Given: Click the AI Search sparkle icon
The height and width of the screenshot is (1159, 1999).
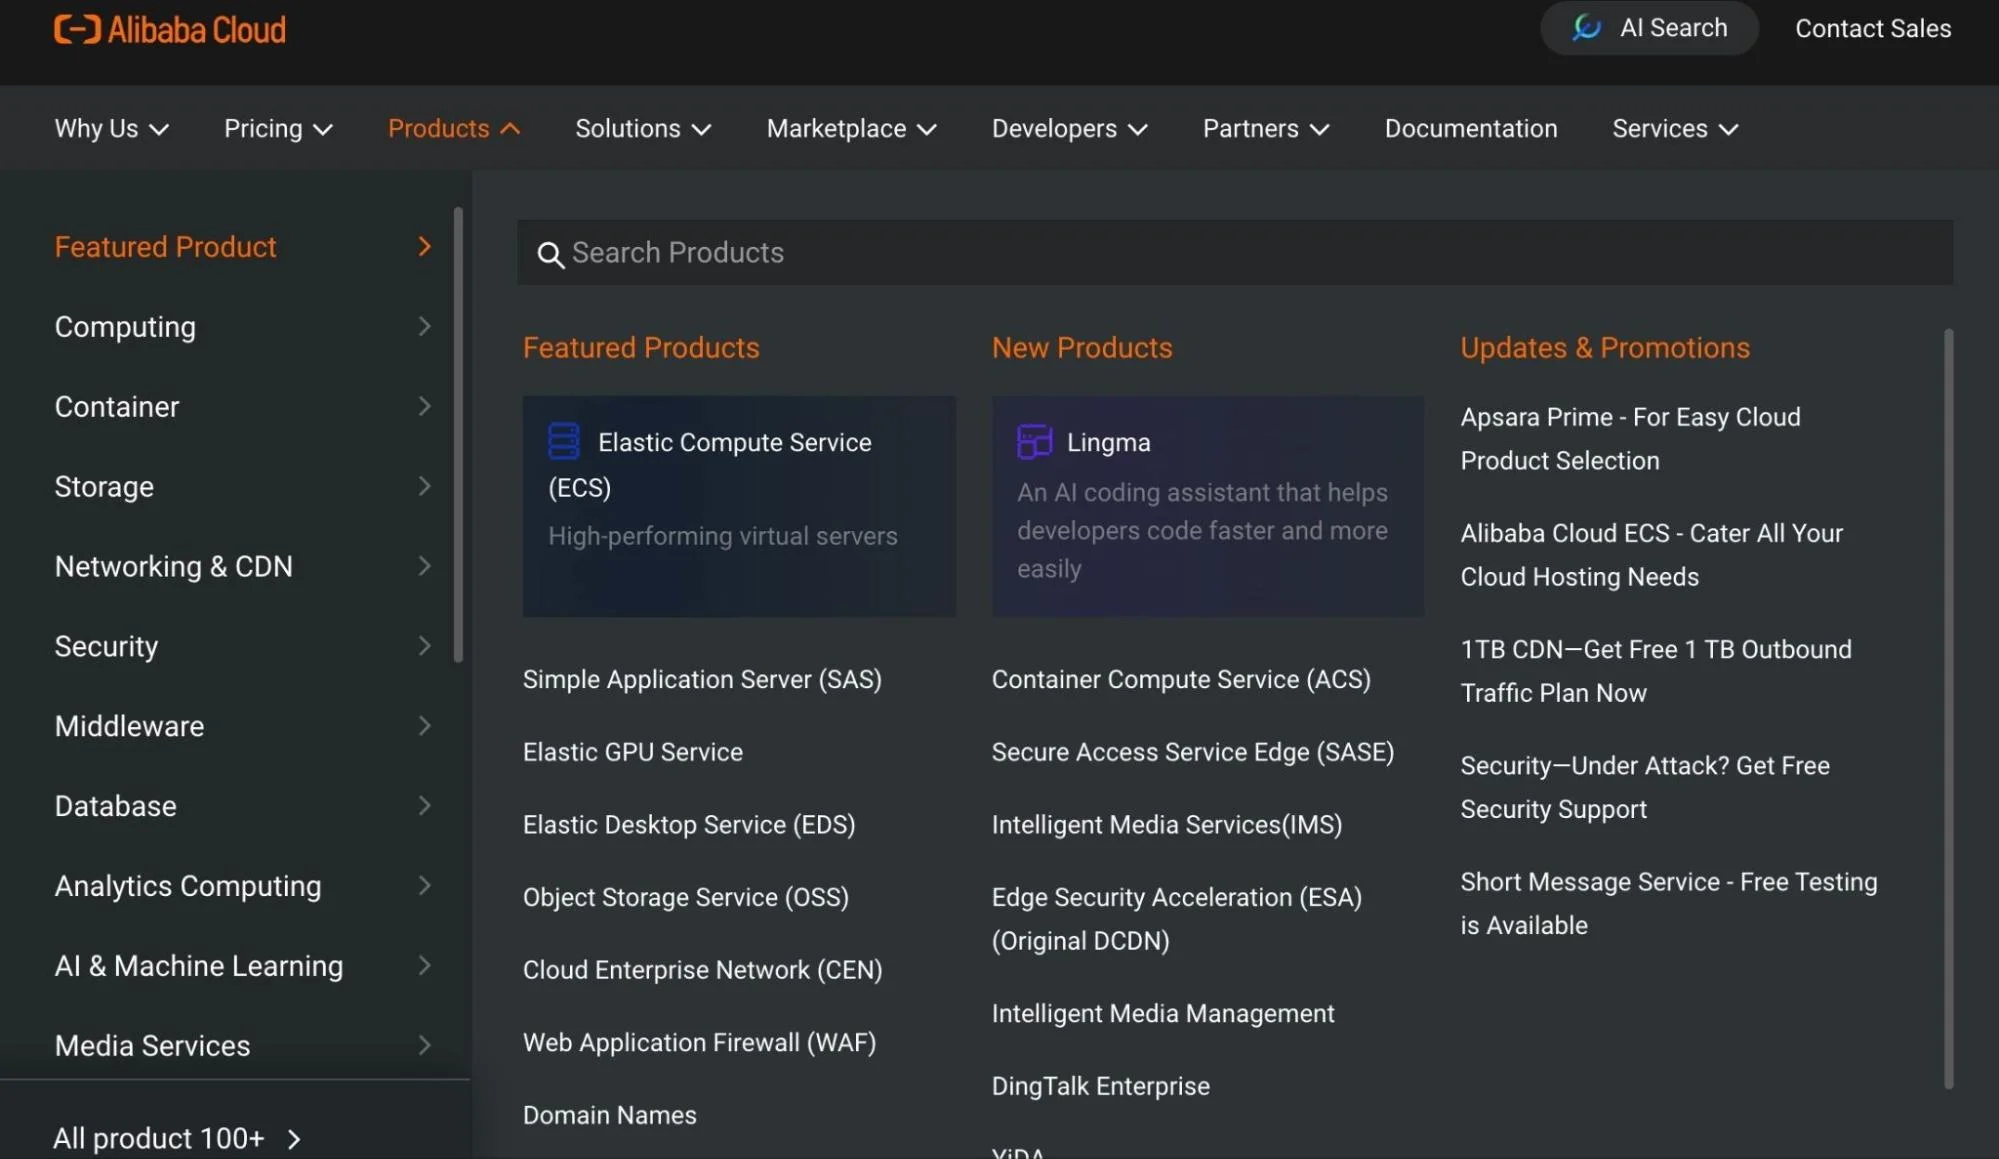Looking at the screenshot, I should click(1586, 27).
